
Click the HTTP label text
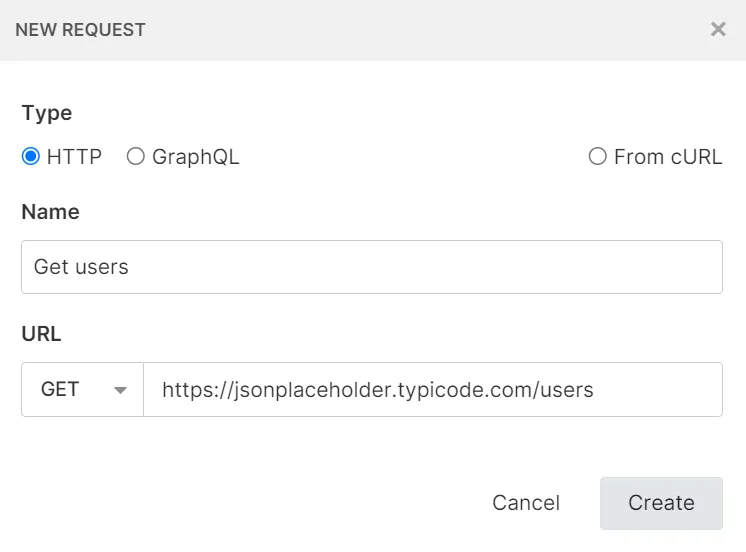(74, 157)
